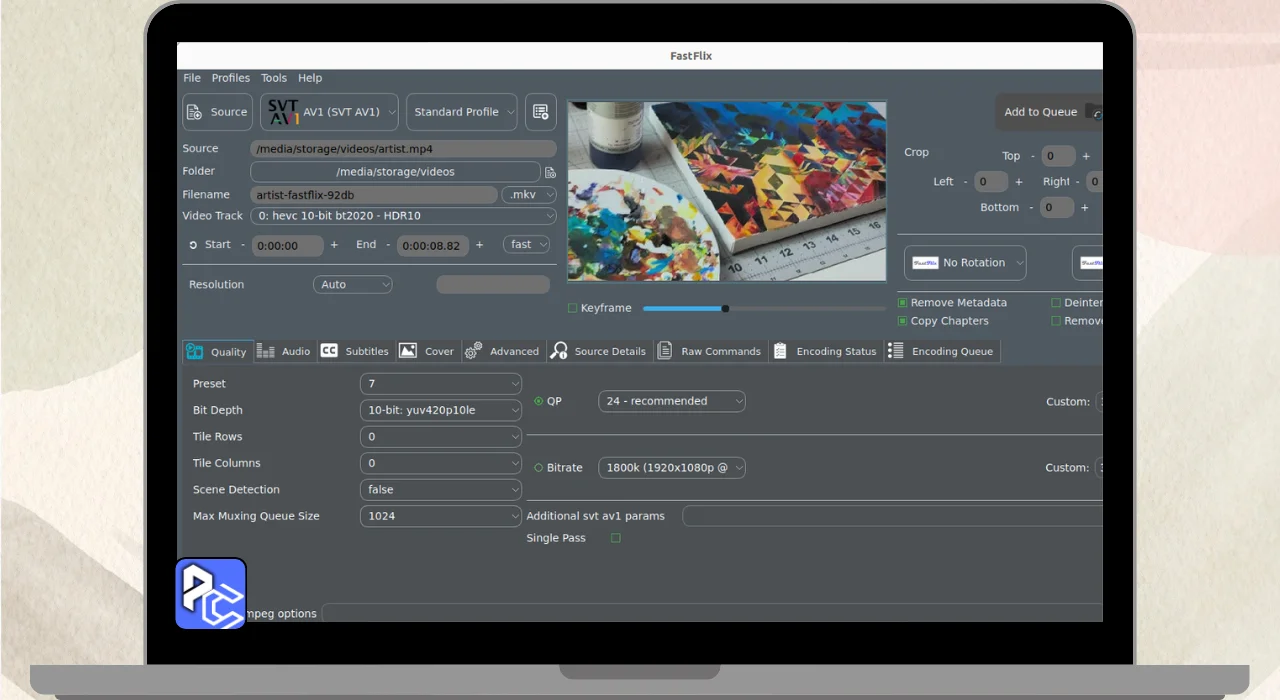Click the Additional svt av1 params field

click(890, 516)
